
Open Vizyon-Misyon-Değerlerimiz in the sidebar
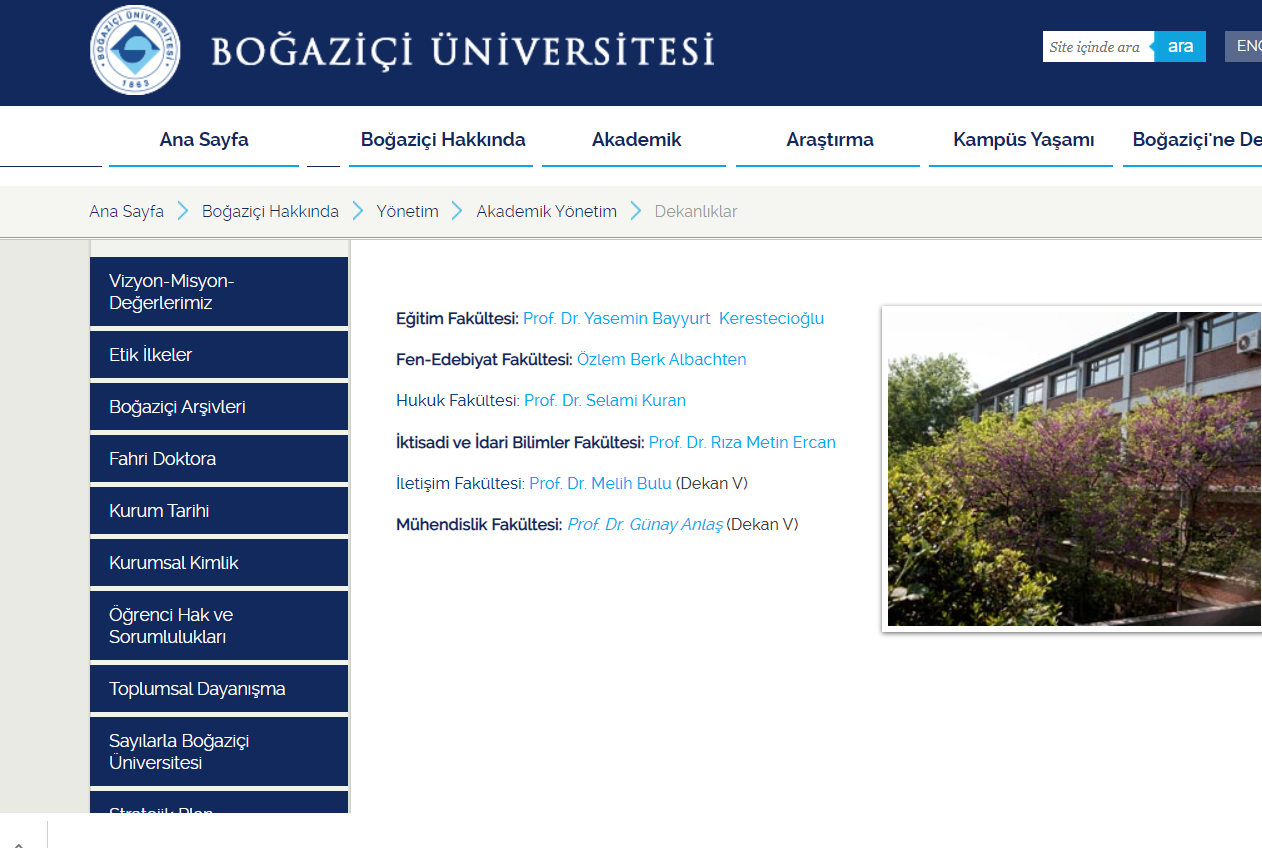pyautogui.click(x=219, y=292)
